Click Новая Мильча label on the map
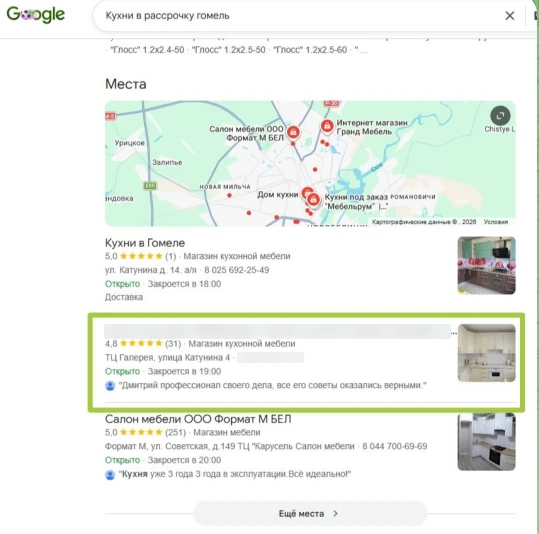The width and height of the screenshot is (539, 534). (225, 187)
